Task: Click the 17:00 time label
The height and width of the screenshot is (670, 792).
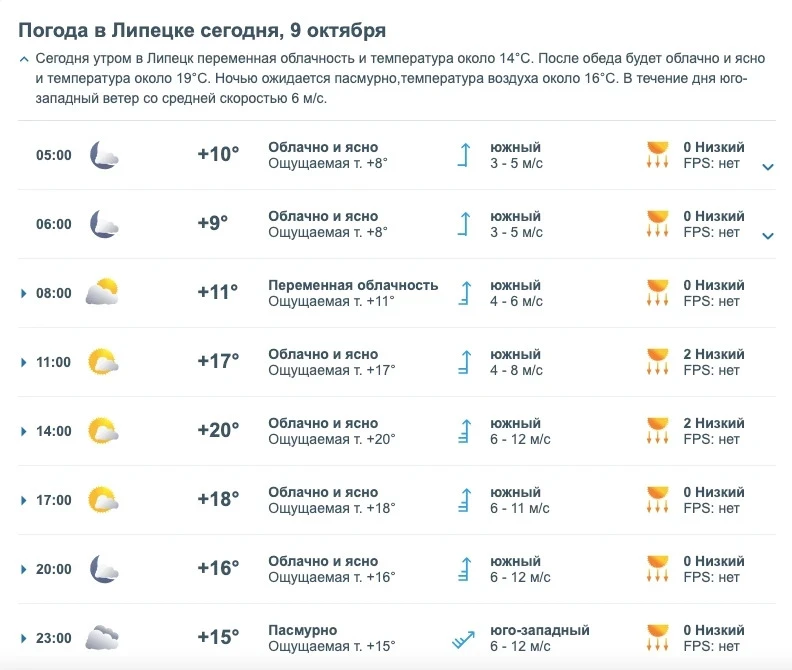Action: pyautogui.click(x=54, y=500)
